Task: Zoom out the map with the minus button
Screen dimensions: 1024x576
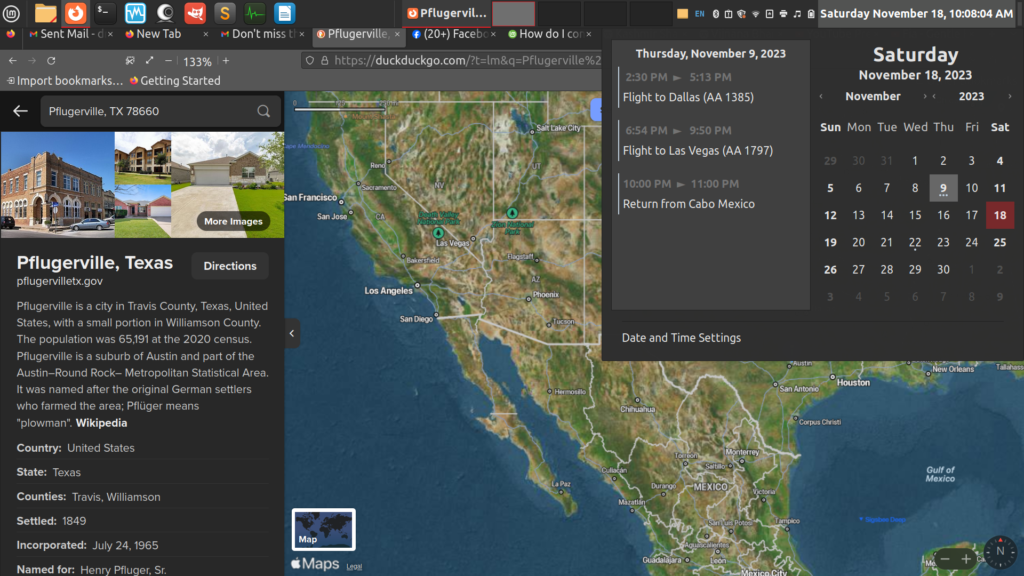Action: [943, 559]
